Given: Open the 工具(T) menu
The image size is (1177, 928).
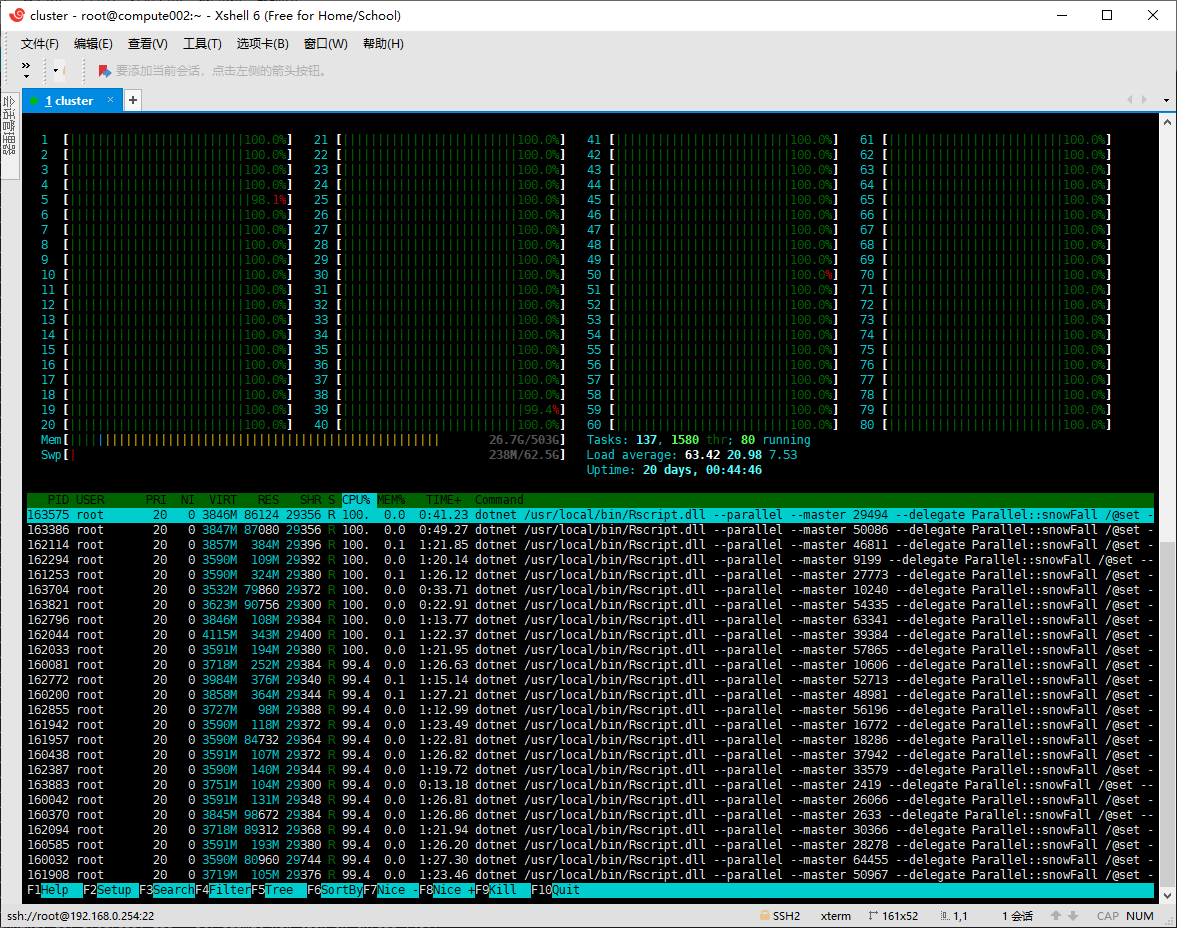Looking at the screenshot, I should [x=202, y=44].
